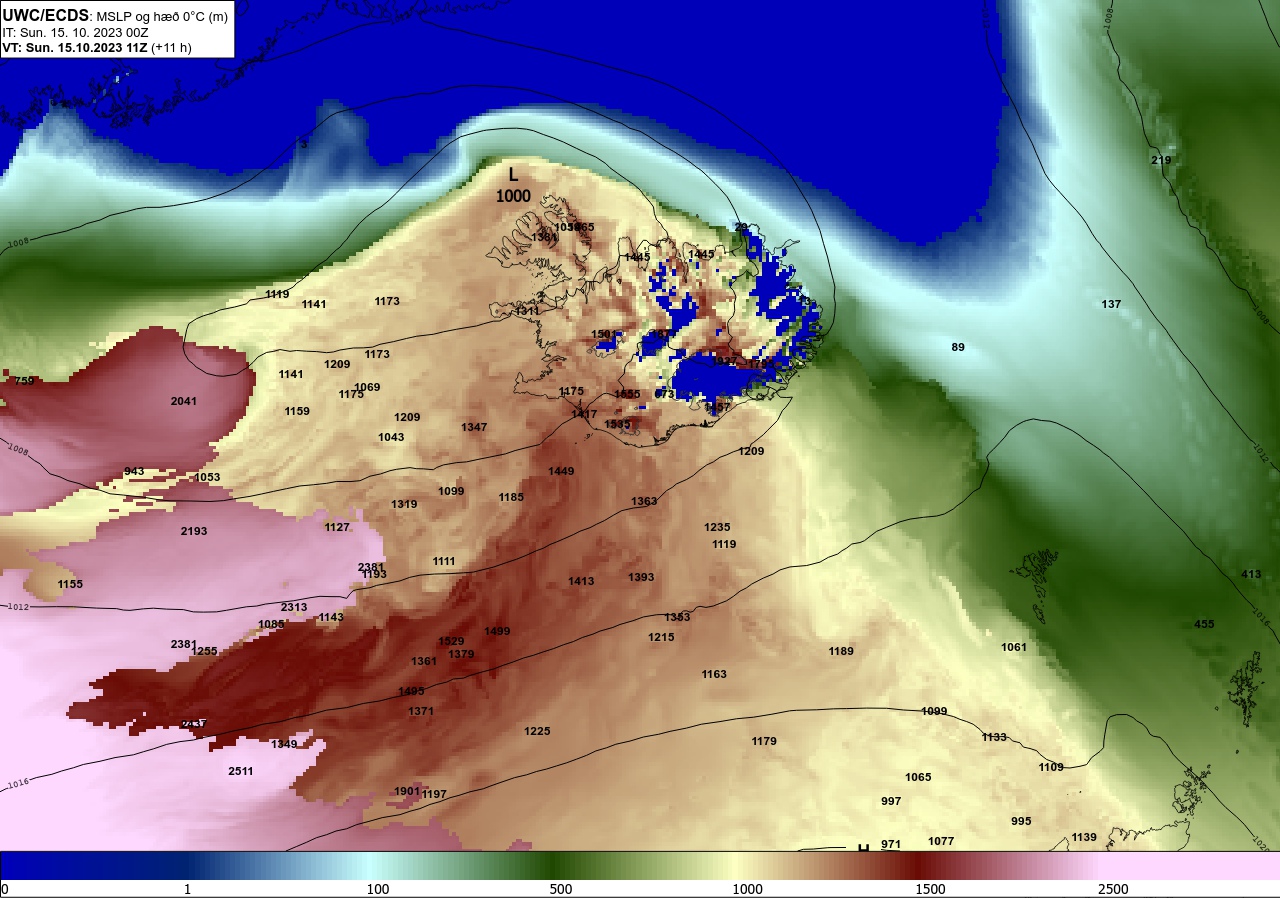This screenshot has width=1280, height=898.
Task: Click the map value "1215"
Action: click(x=661, y=637)
